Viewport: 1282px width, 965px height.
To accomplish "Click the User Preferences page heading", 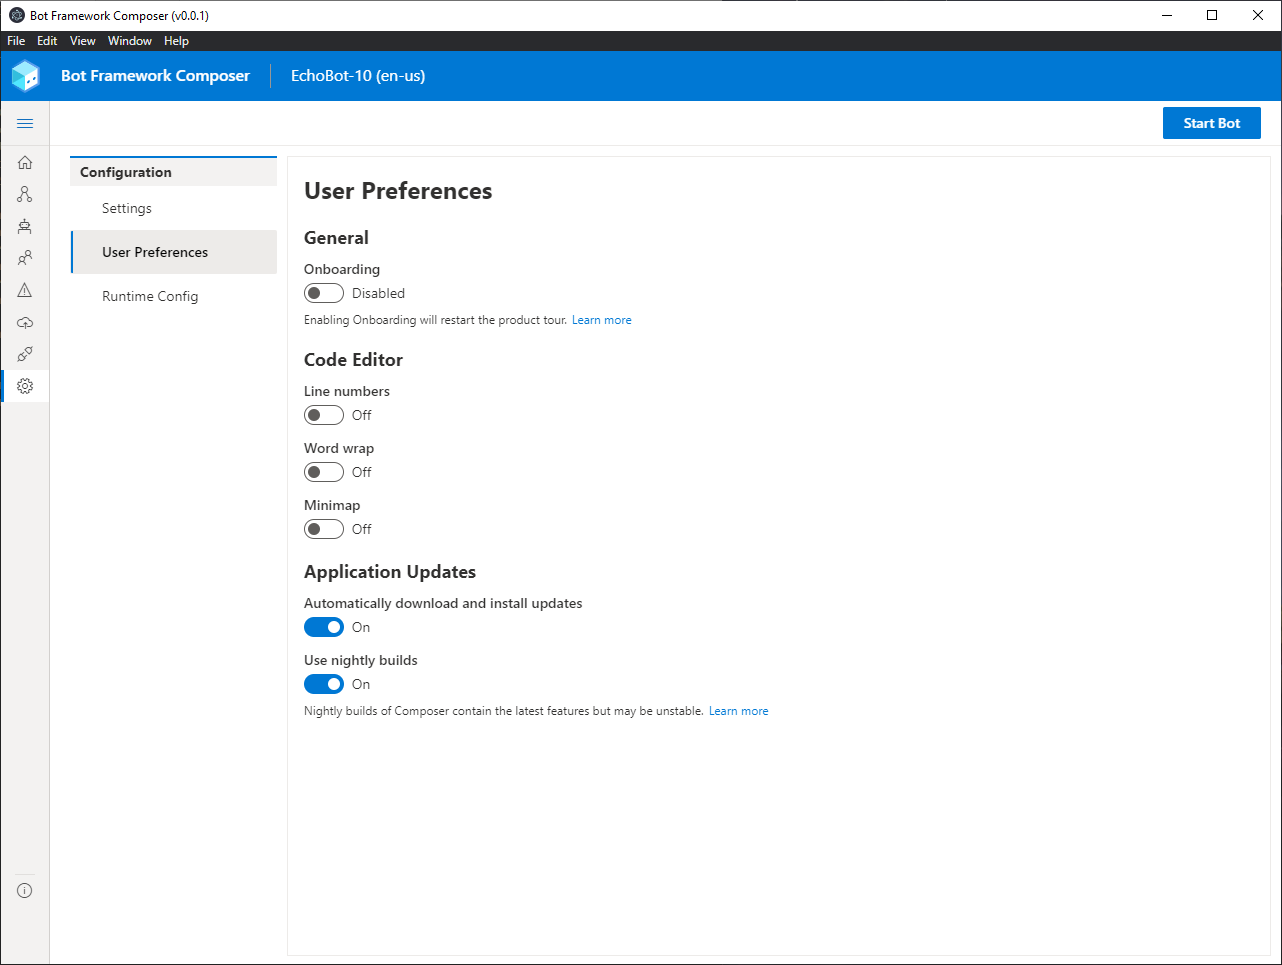I will click(x=398, y=191).
